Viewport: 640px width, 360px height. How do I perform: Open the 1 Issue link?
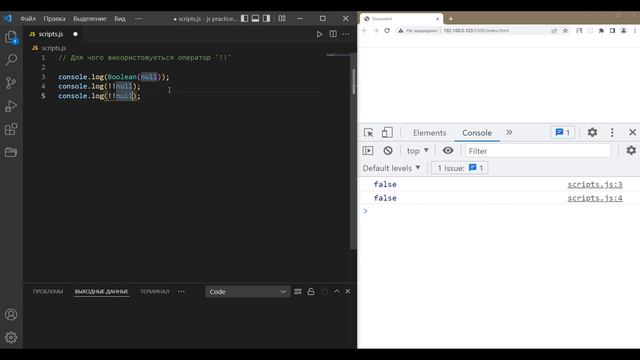click(460, 168)
